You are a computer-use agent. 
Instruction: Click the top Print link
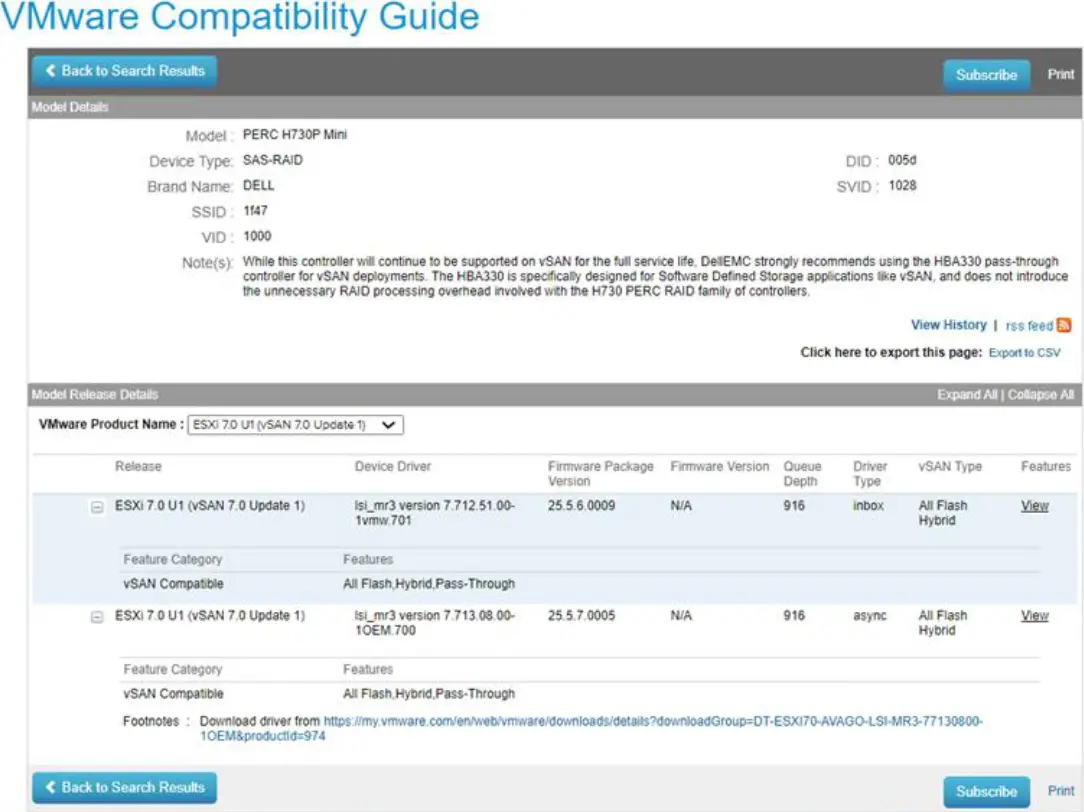click(1060, 74)
